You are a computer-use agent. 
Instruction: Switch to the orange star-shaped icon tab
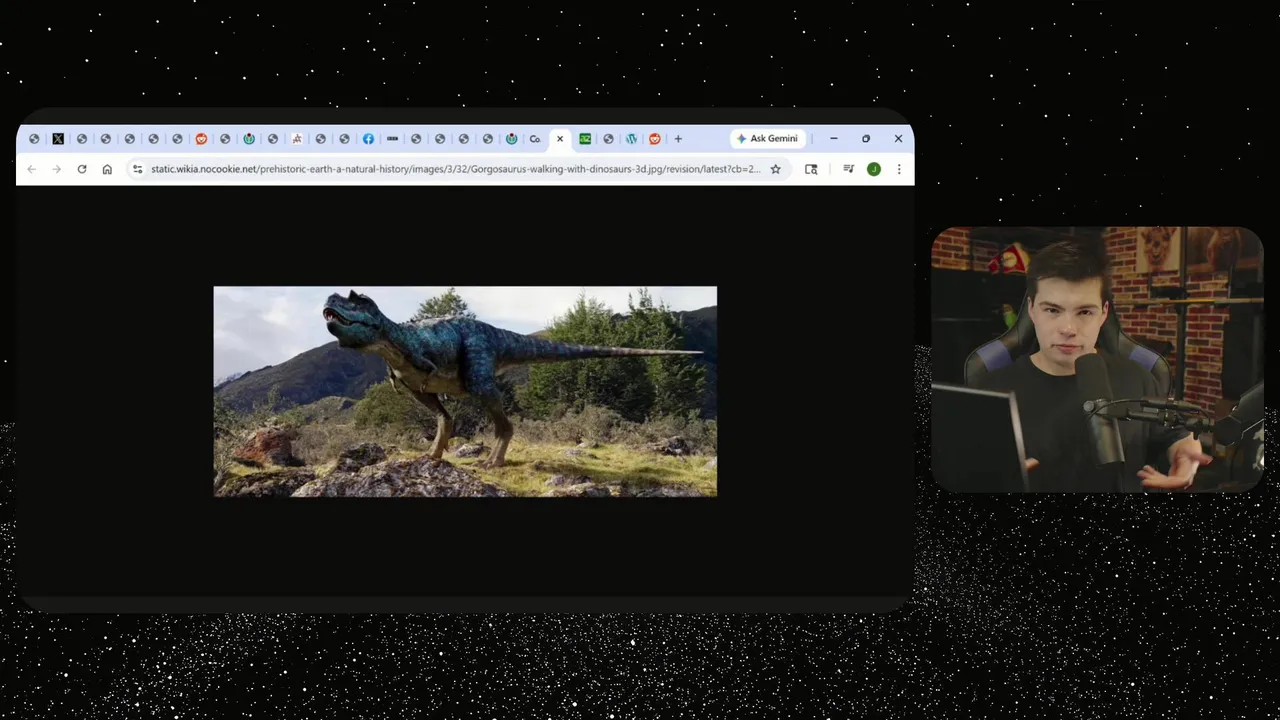(297, 139)
